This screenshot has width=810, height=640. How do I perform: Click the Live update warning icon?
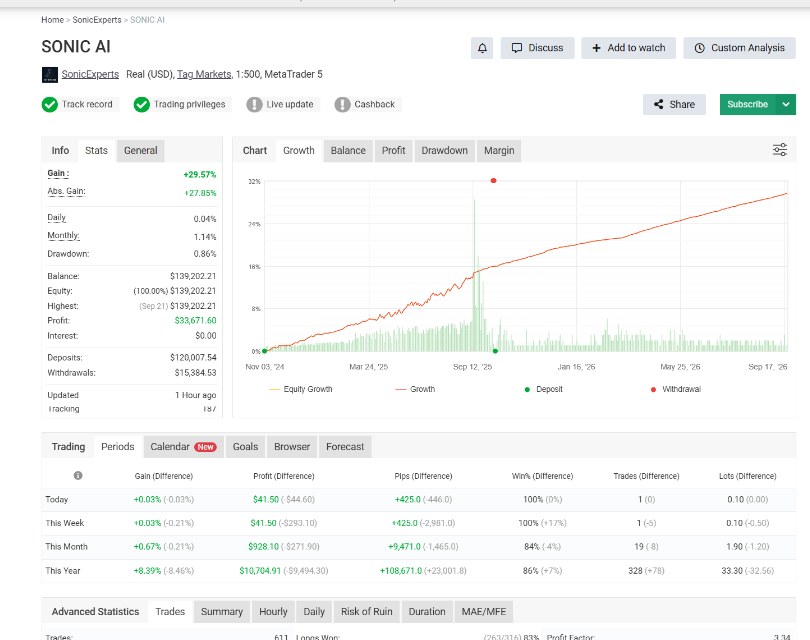tap(254, 104)
